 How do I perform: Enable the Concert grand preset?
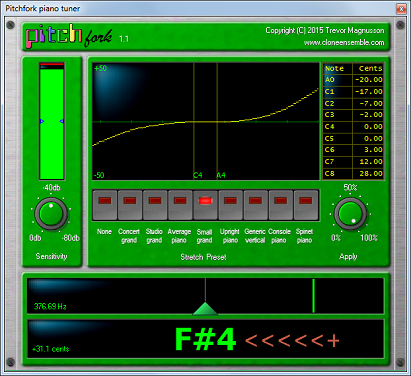(x=130, y=205)
